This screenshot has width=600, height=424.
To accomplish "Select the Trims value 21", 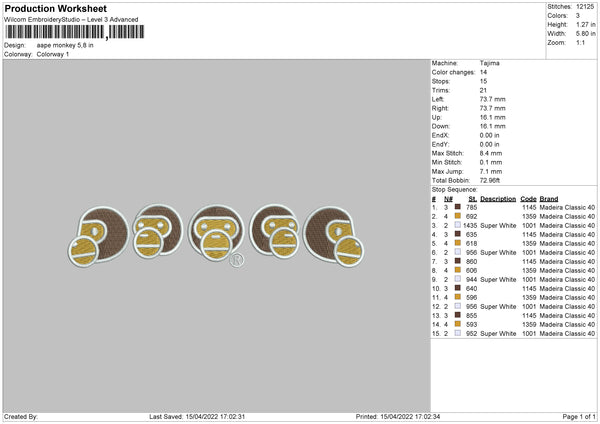I will [483, 90].
